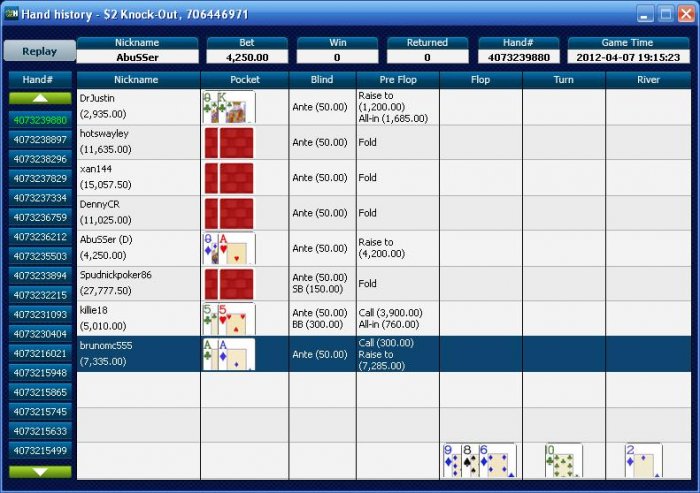This screenshot has height=493, width=700.
Task: Click Spudnickpoker86's hidden cards
Action: pos(229,284)
